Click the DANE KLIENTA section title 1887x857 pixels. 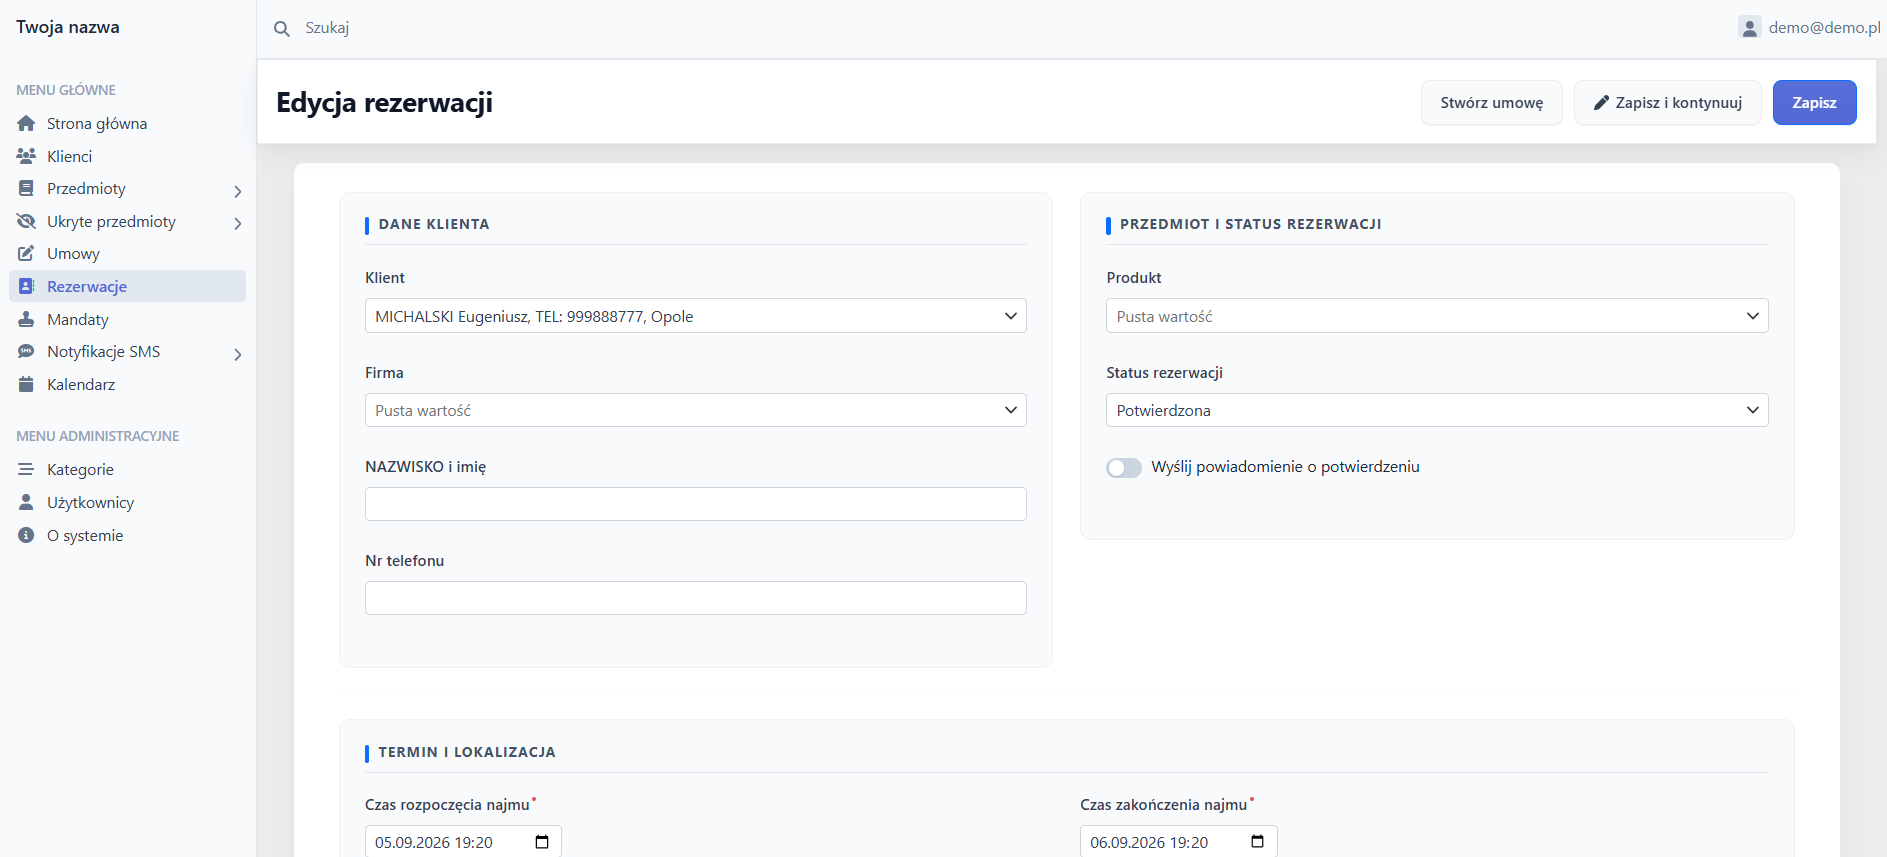(x=434, y=224)
